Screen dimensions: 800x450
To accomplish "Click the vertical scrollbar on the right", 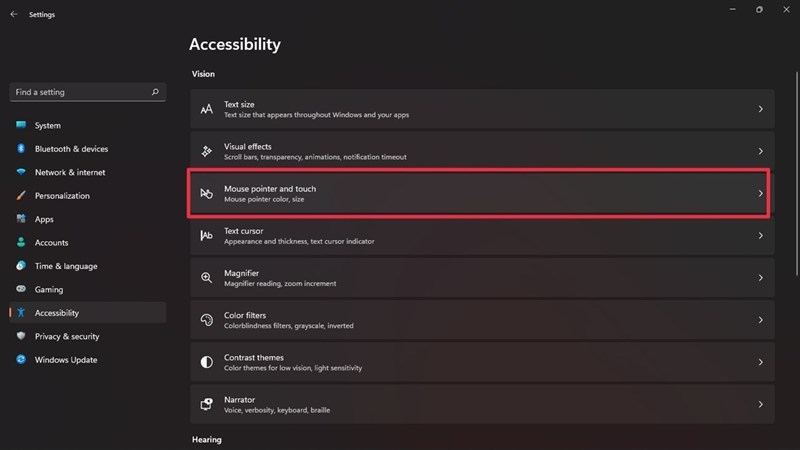I will coord(797,174).
